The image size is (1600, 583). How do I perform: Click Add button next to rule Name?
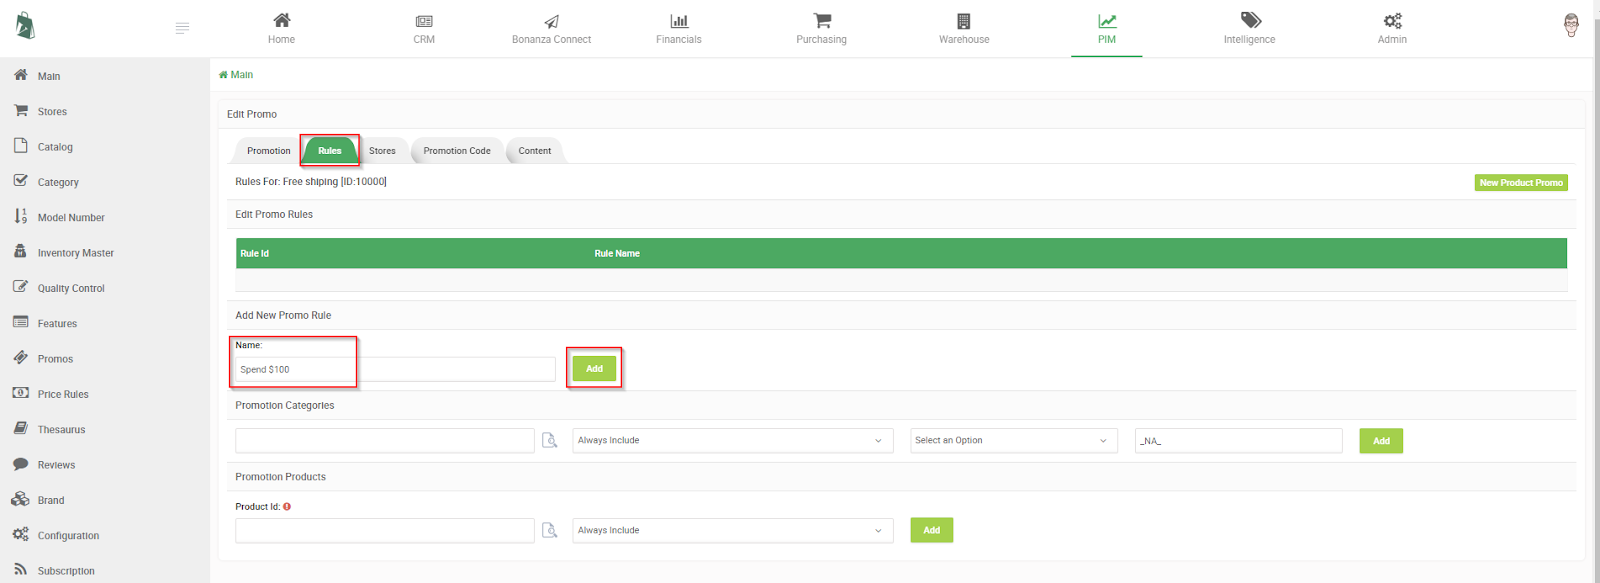click(x=594, y=369)
